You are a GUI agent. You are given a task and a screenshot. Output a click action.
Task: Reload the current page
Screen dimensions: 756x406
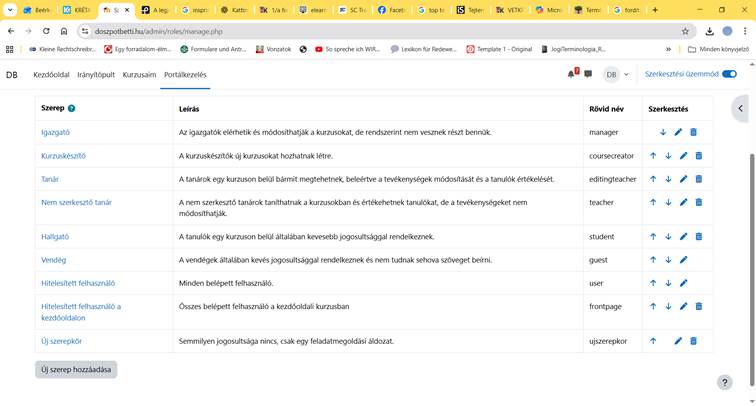point(46,31)
